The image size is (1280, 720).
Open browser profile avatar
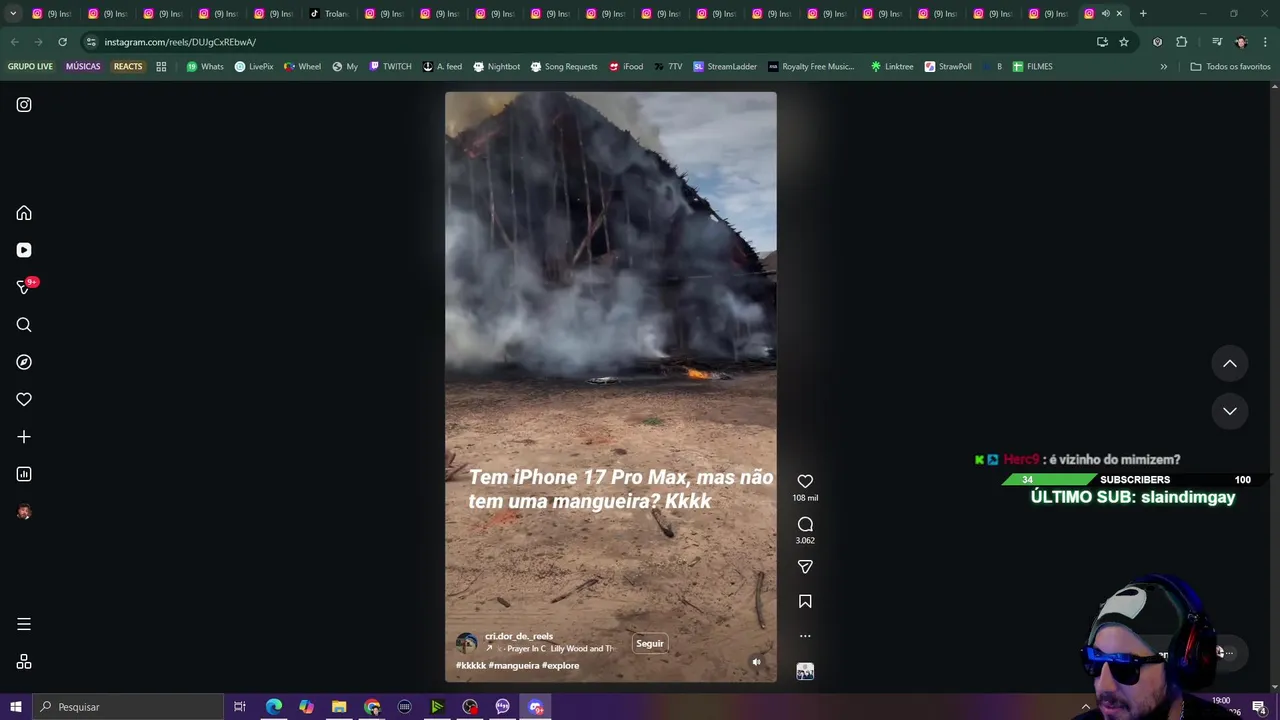point(1241,42)
